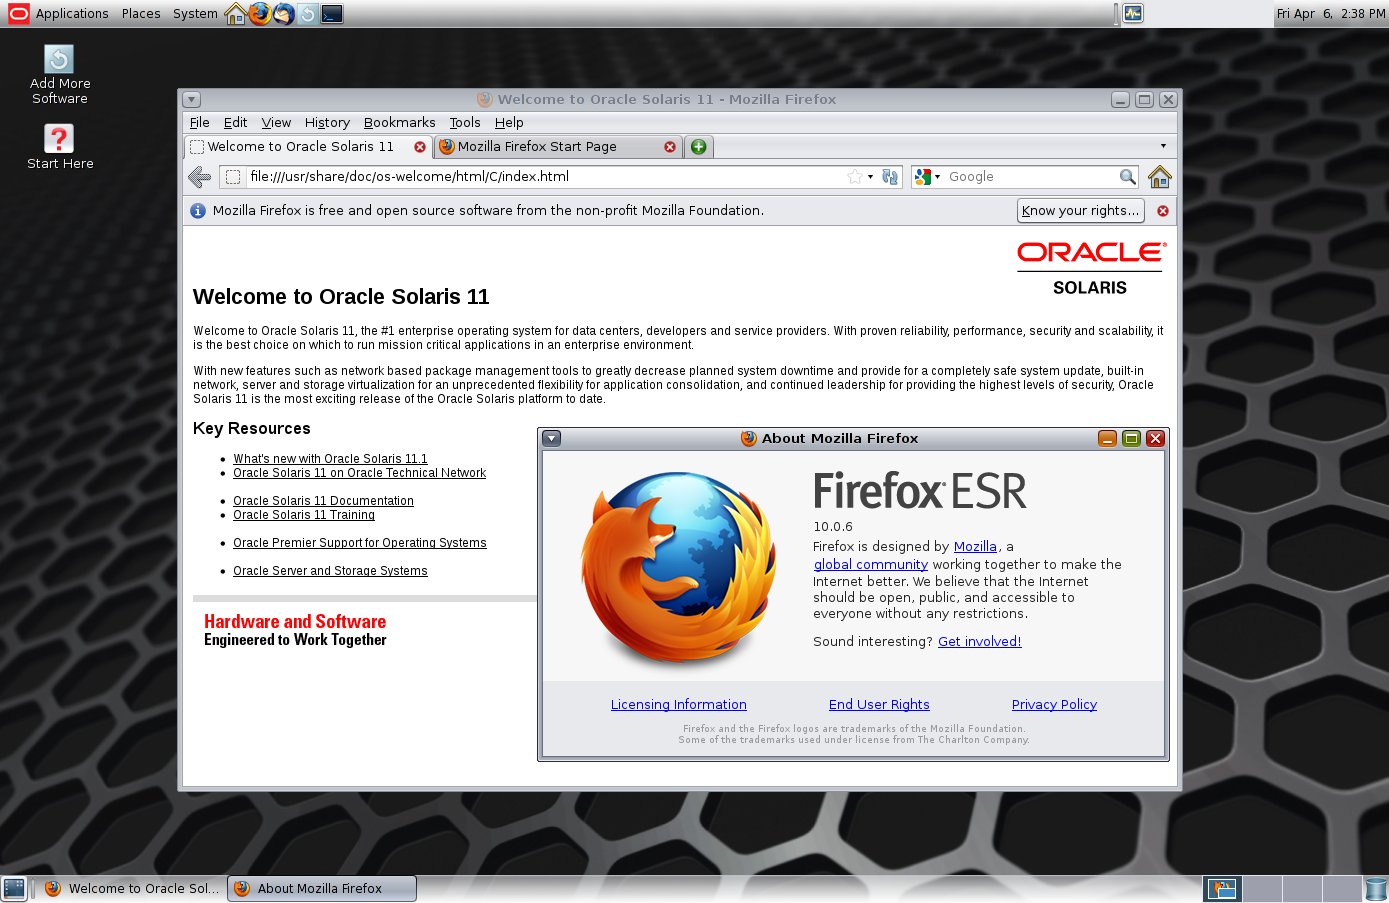Open the Bookmarks menu in Firefox
The image size is (1389, 903).
tap(399, 122)
